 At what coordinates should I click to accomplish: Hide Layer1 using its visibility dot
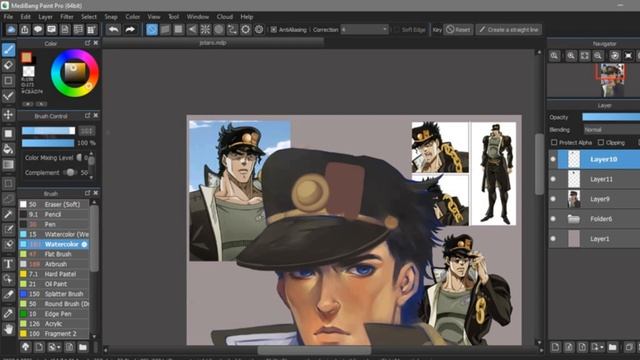[x=553, y=239]
